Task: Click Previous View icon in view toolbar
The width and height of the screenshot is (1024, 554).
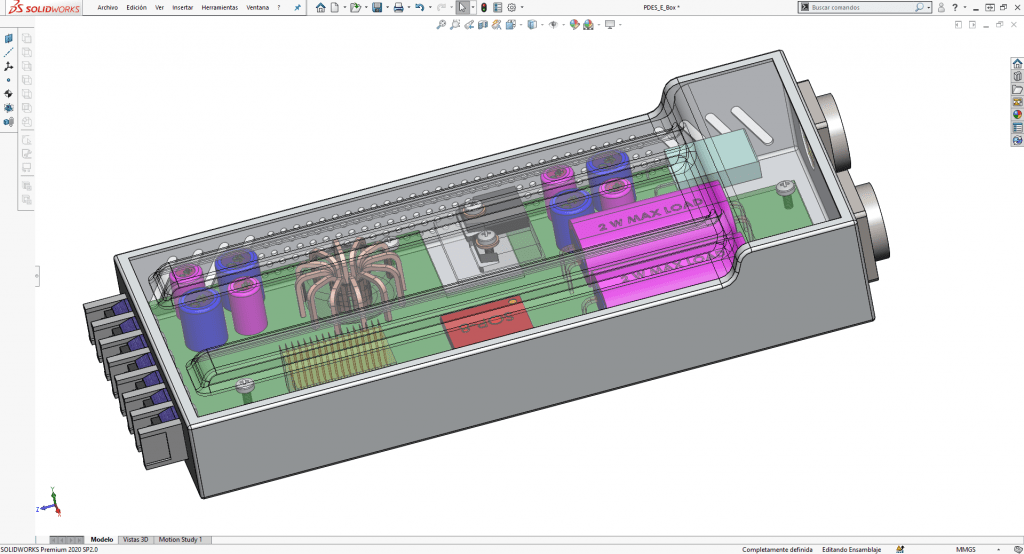Action: click(x=469, y=25)
